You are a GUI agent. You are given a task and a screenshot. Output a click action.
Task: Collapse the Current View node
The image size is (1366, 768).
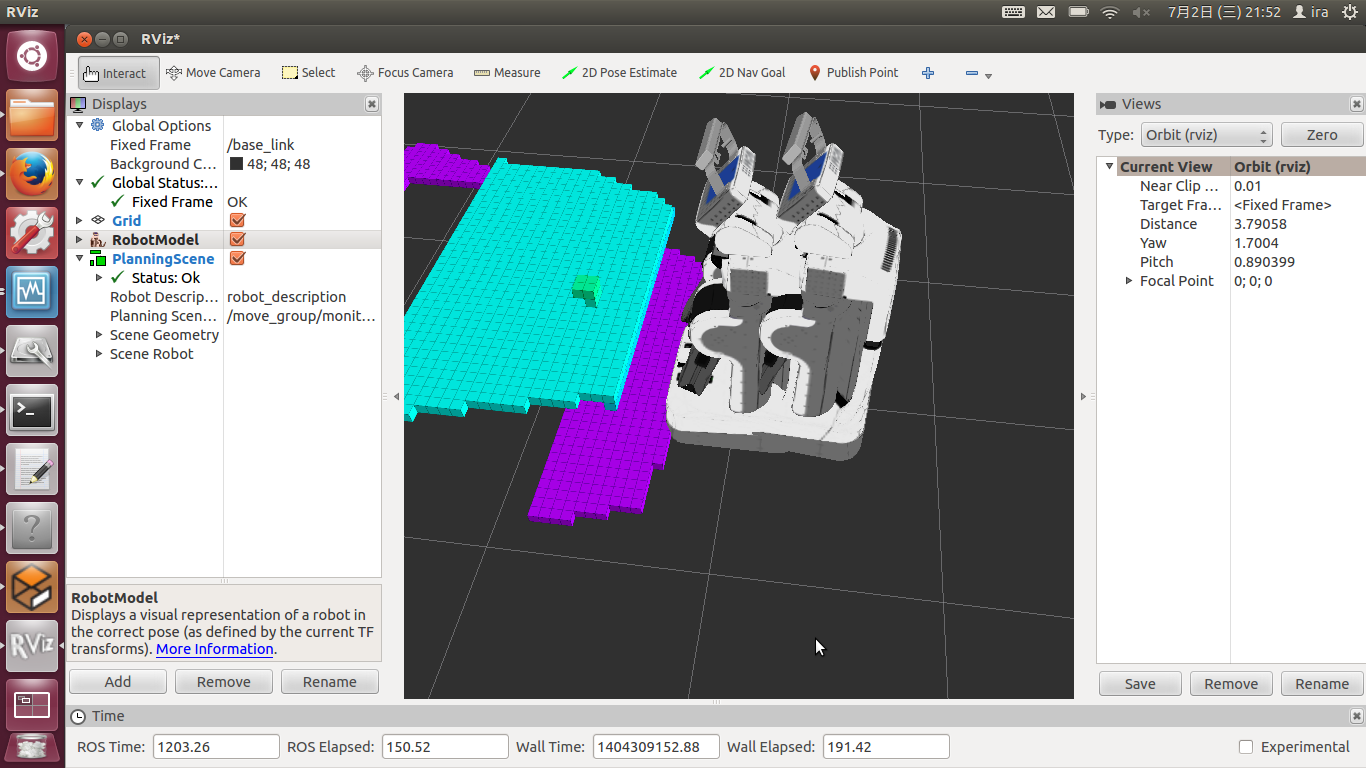(1109, 166)
